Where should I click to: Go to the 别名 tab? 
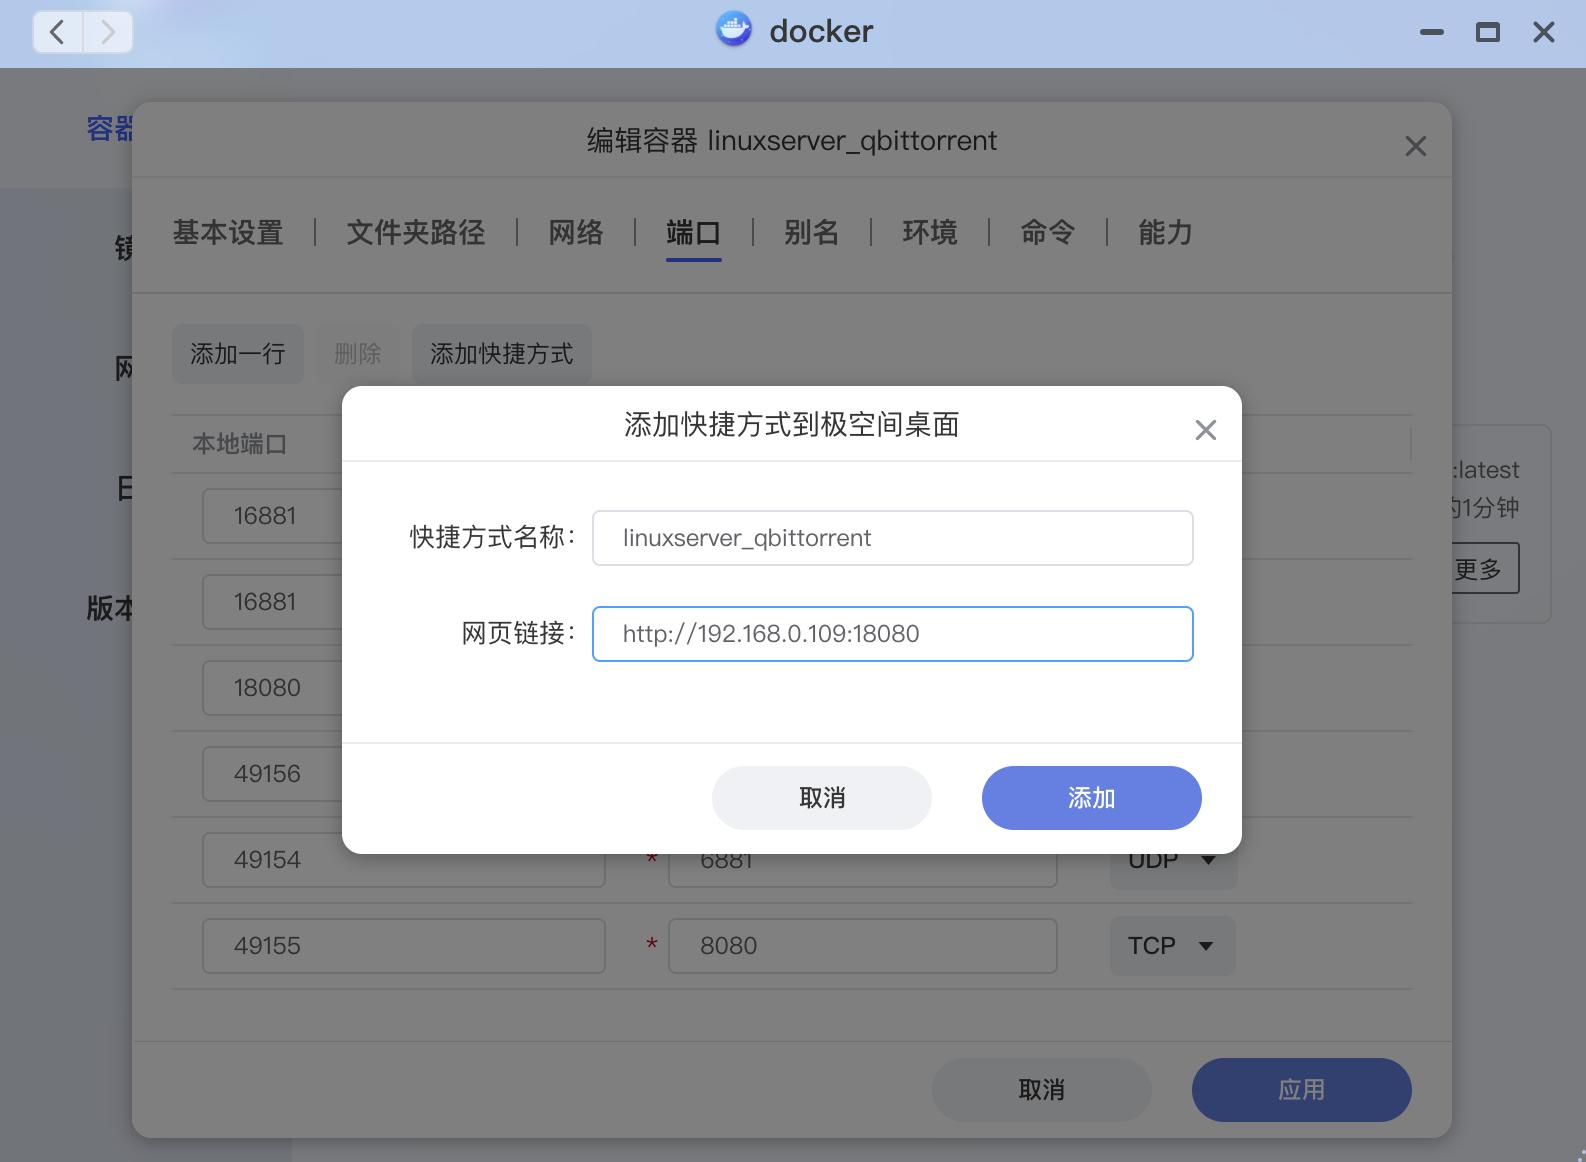pyautogui.click(x=812, y=233)
